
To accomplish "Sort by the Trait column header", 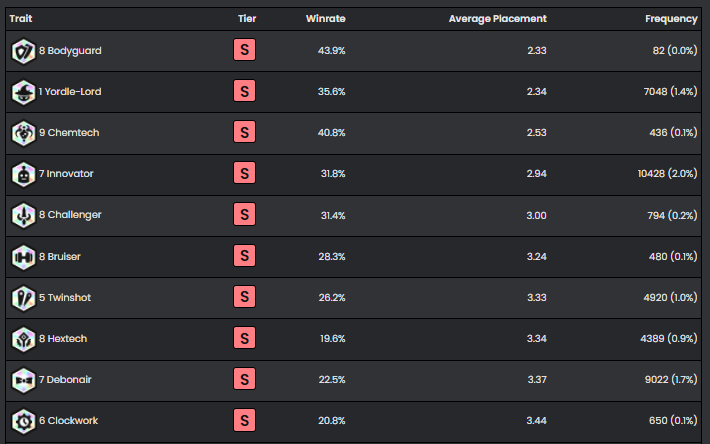I will coord(21,18).
